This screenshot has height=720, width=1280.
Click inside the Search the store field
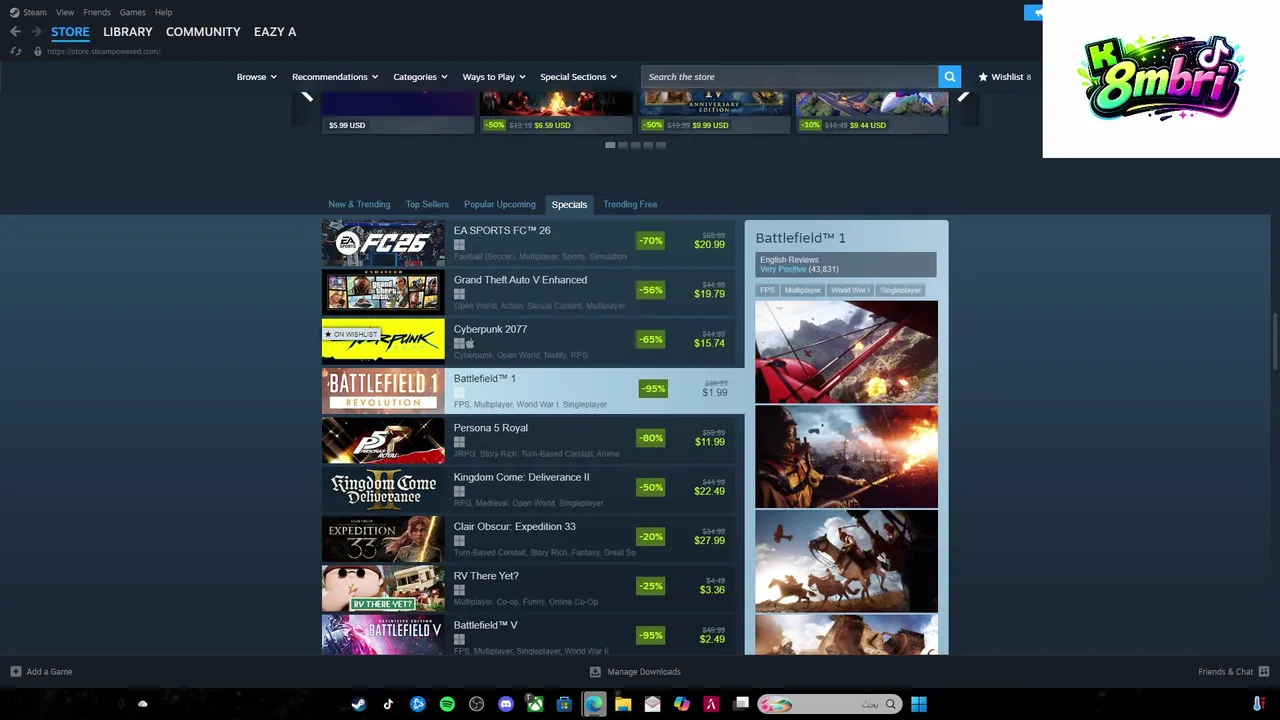[790, 77]
